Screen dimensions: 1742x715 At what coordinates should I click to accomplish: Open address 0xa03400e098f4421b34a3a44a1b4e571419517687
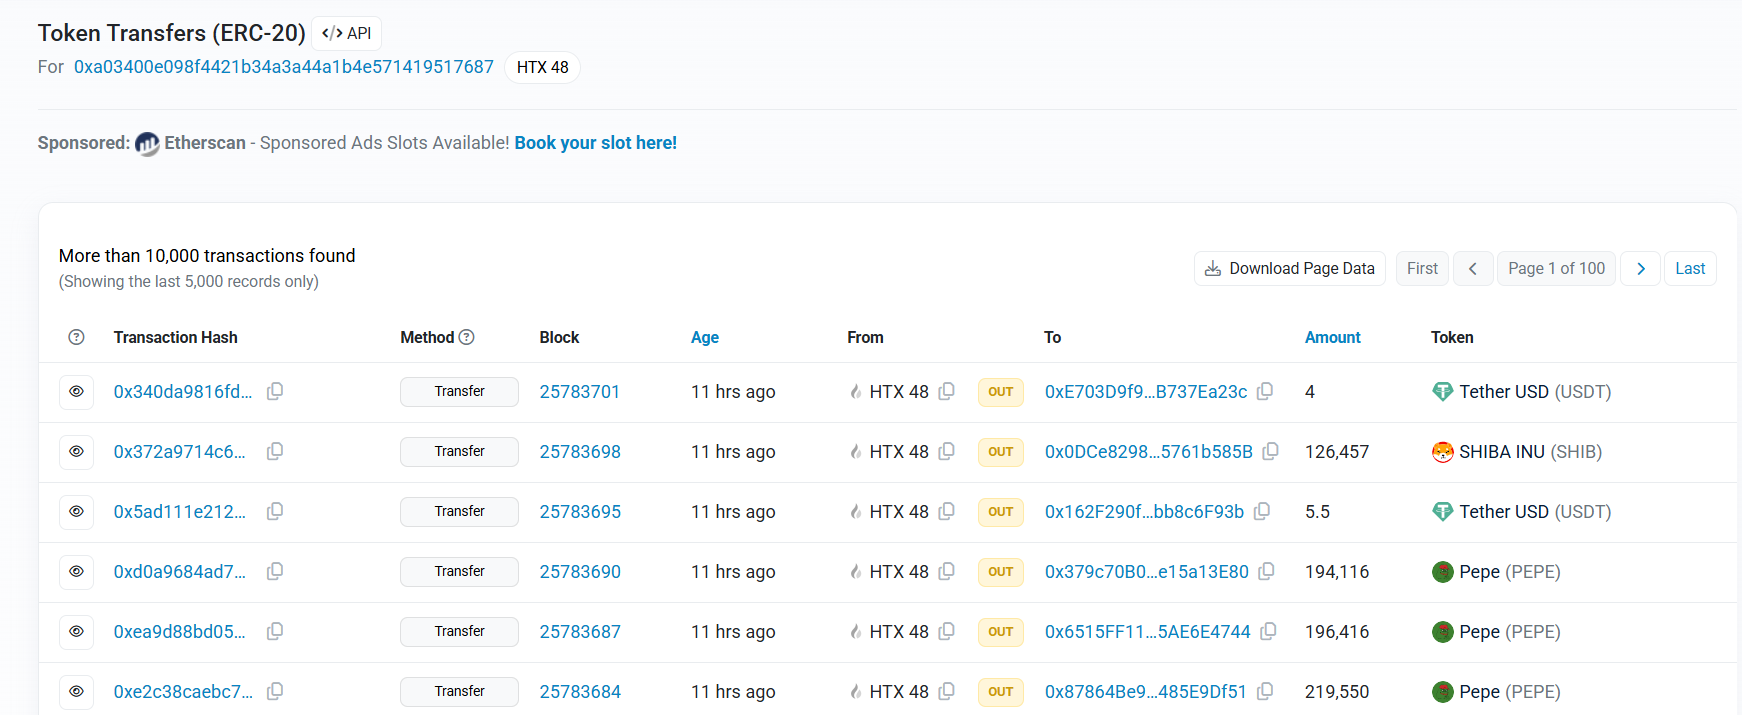coord(284,67)
